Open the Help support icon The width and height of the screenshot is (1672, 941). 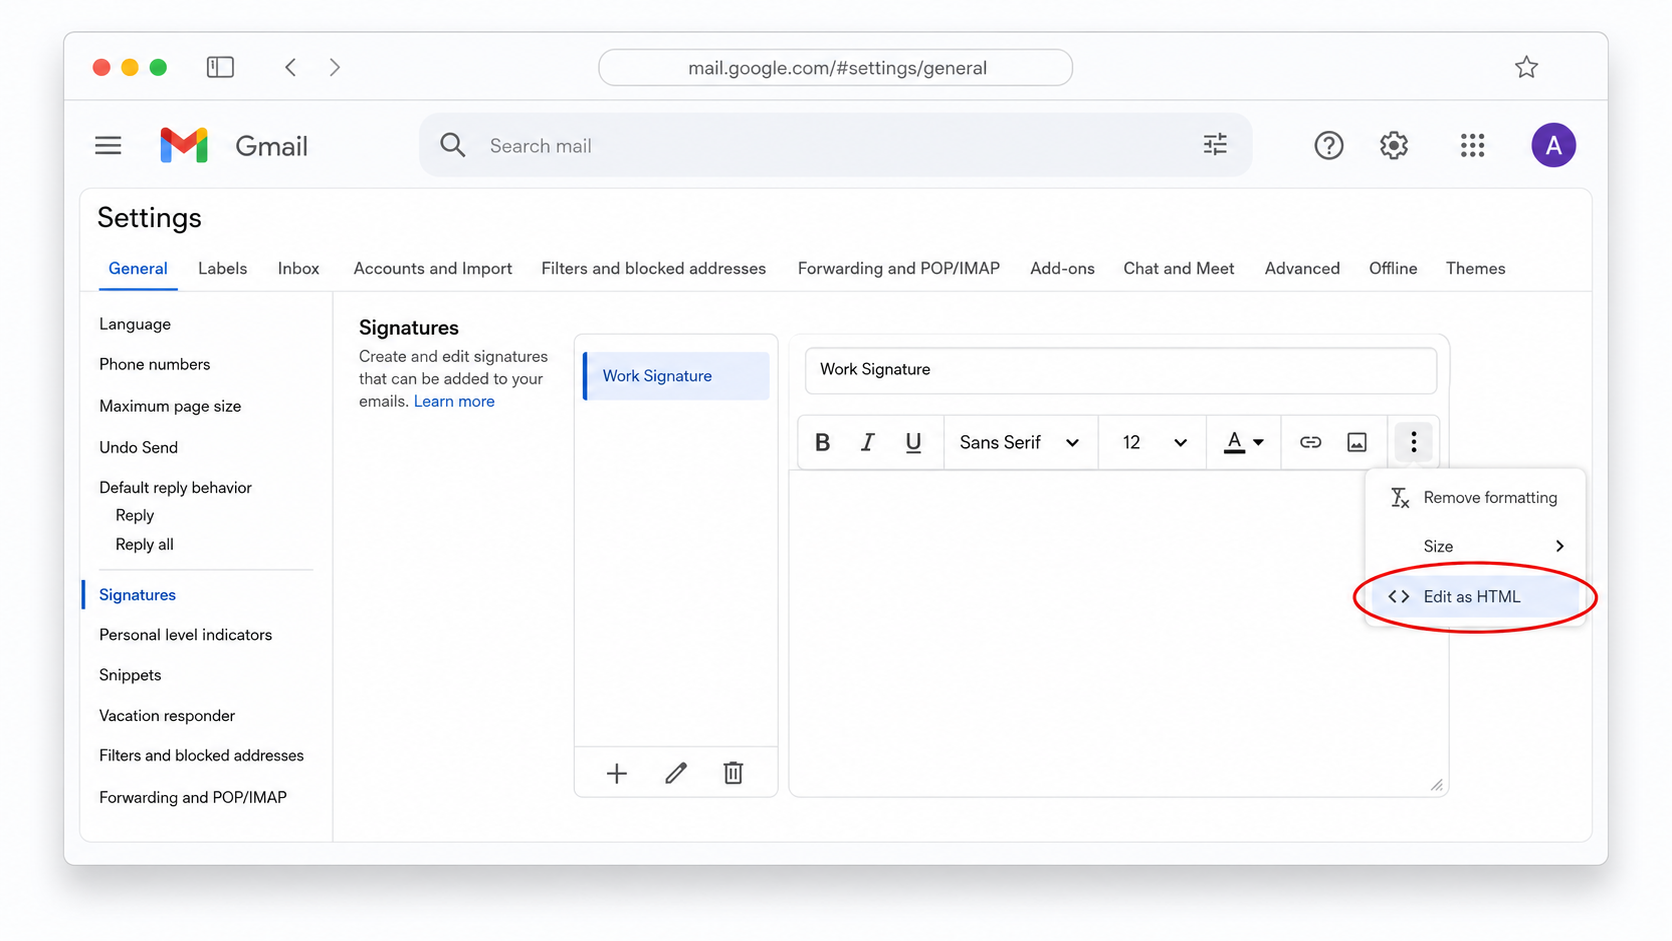1328,146
